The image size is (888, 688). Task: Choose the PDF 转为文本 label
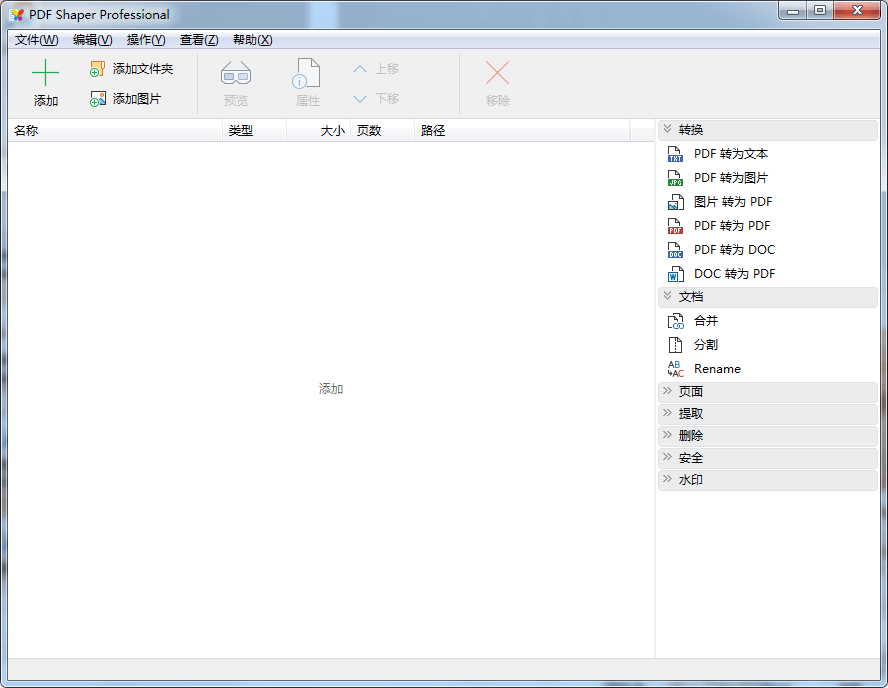coord(731,154)
